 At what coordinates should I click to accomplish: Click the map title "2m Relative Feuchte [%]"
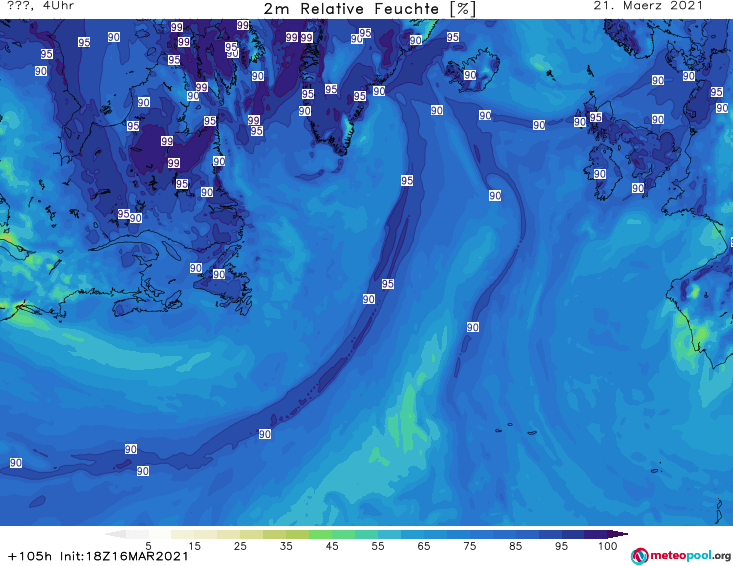369,9
